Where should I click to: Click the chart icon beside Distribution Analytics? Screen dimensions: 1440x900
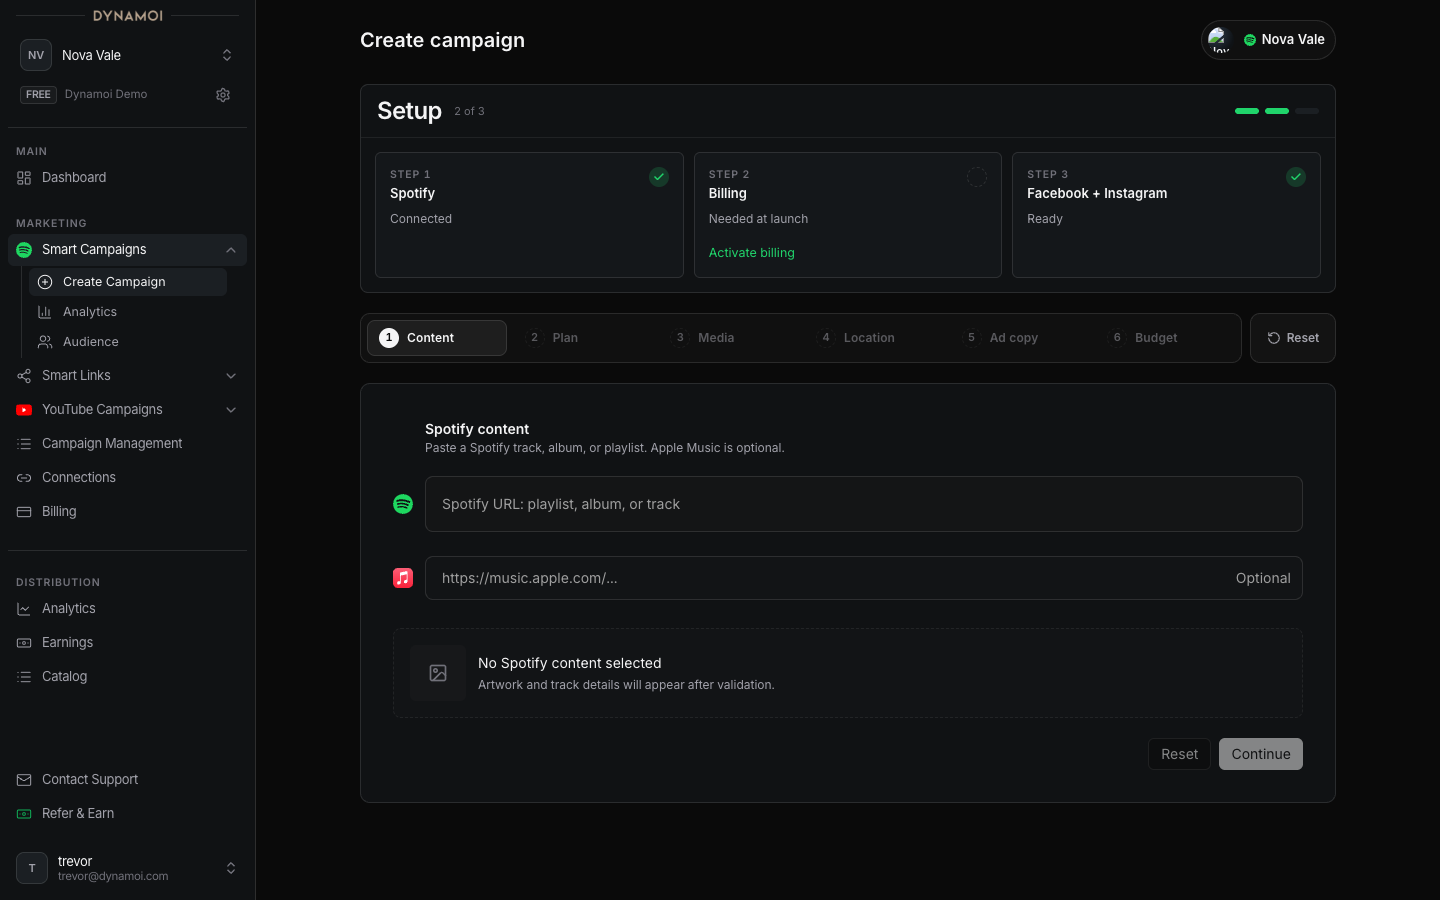tap(24, 609)
